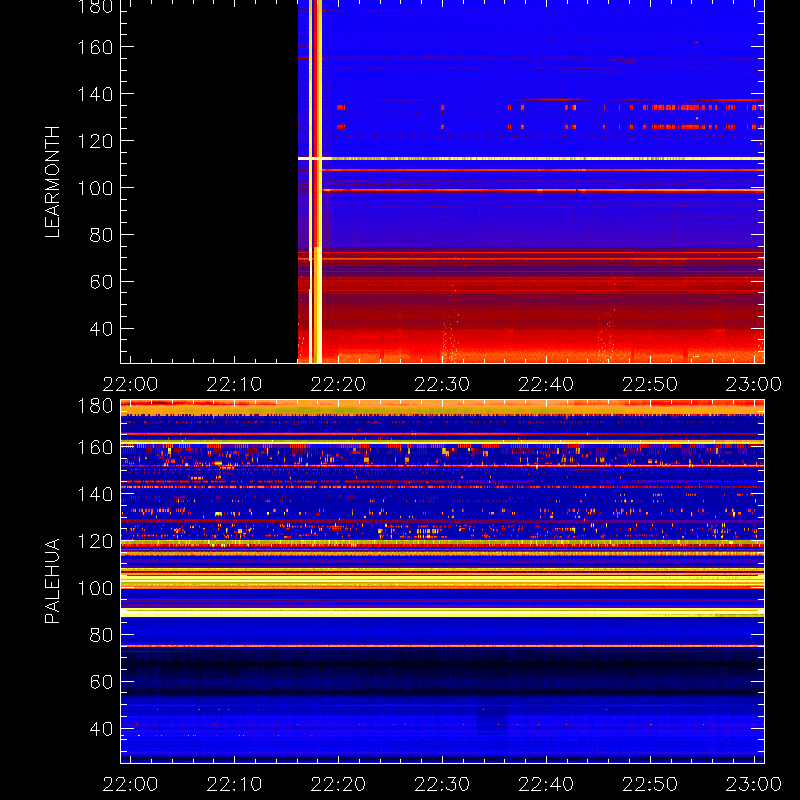Click the thick yellow band near 90 in Palehua
800x800 pixels.
pos(442,613)
